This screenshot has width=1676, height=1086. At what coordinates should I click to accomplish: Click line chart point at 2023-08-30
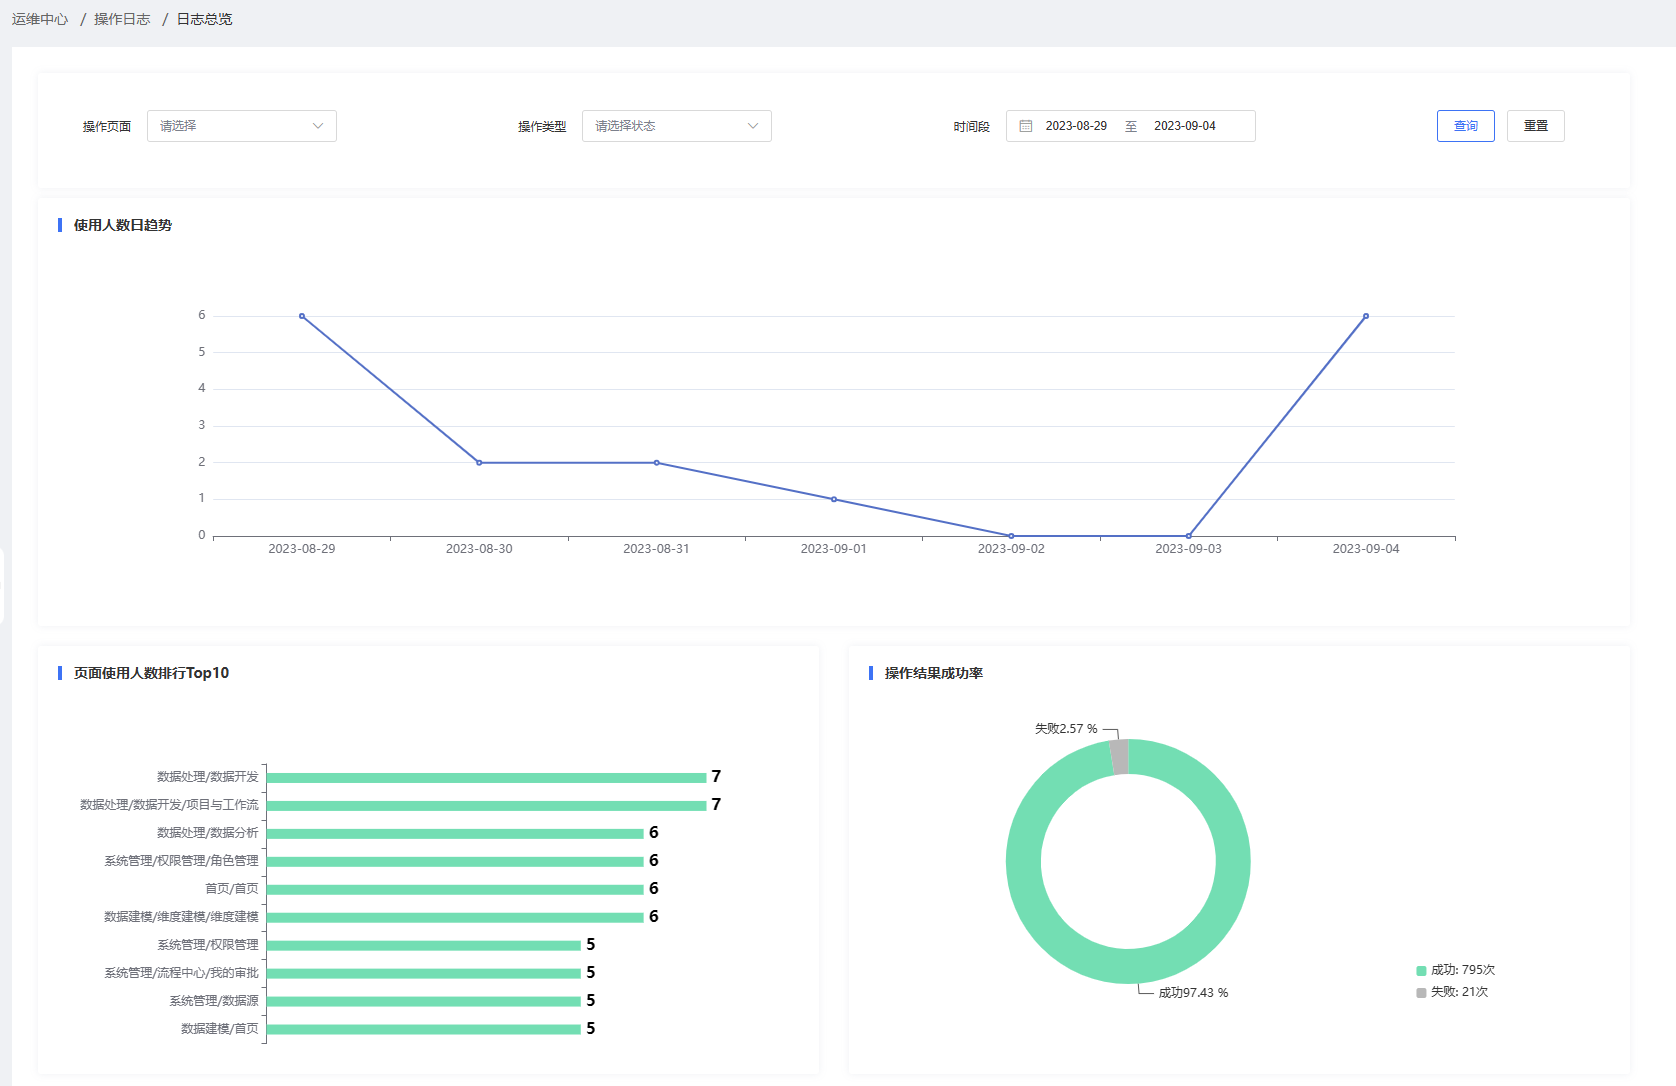pos(479,463)
